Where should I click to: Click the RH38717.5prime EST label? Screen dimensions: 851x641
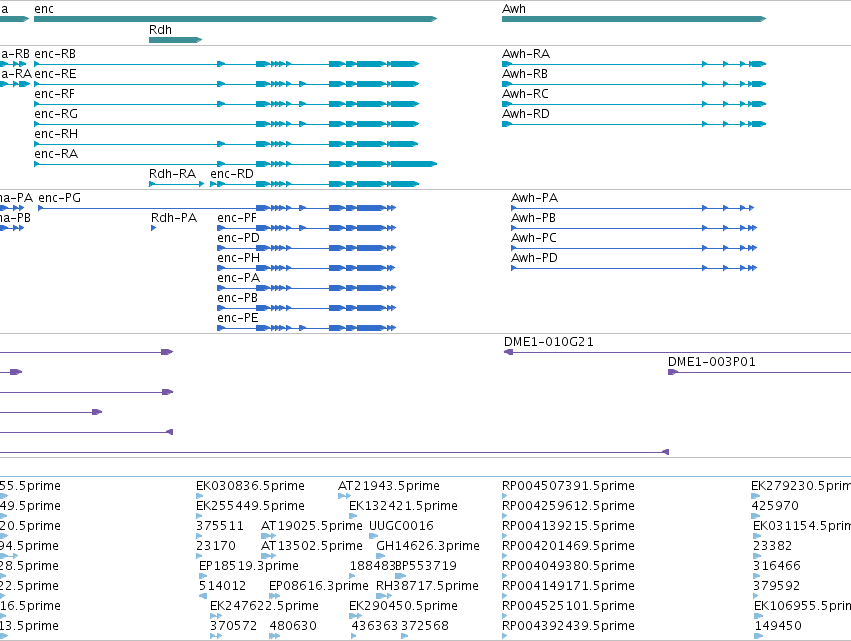[427, 586]
